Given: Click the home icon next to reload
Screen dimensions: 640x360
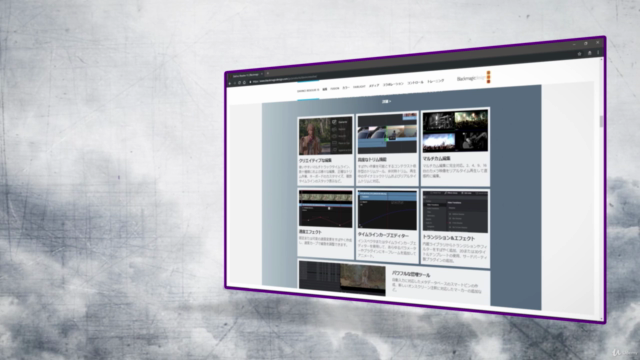Looking at the screenshot, I should pos(244,82).
